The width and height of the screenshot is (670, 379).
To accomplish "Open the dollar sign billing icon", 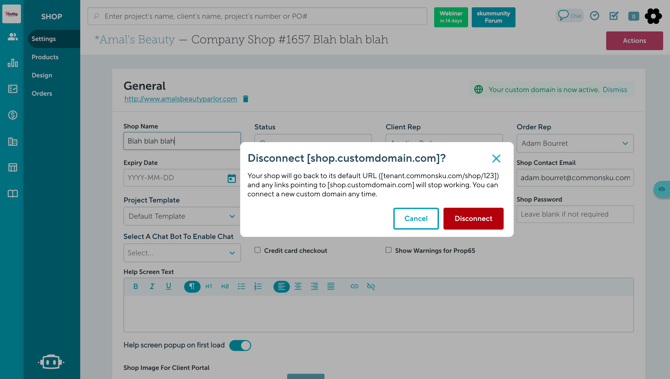I will (12, 115).
